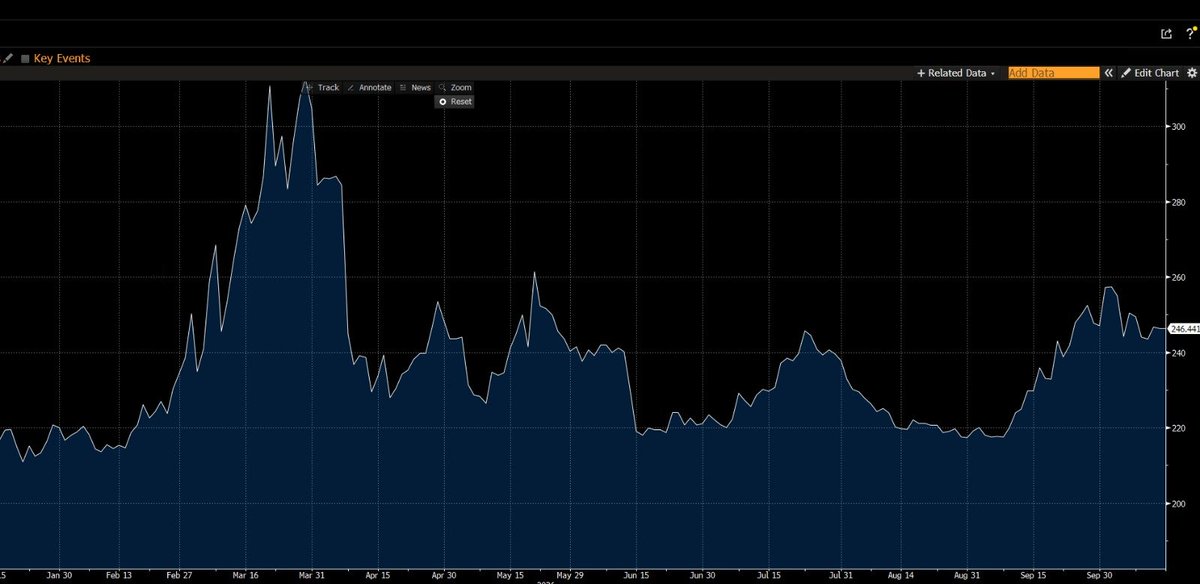Click the Mar 31 date label
Screen dimensions: 1200x584
[x=313, y=577]
